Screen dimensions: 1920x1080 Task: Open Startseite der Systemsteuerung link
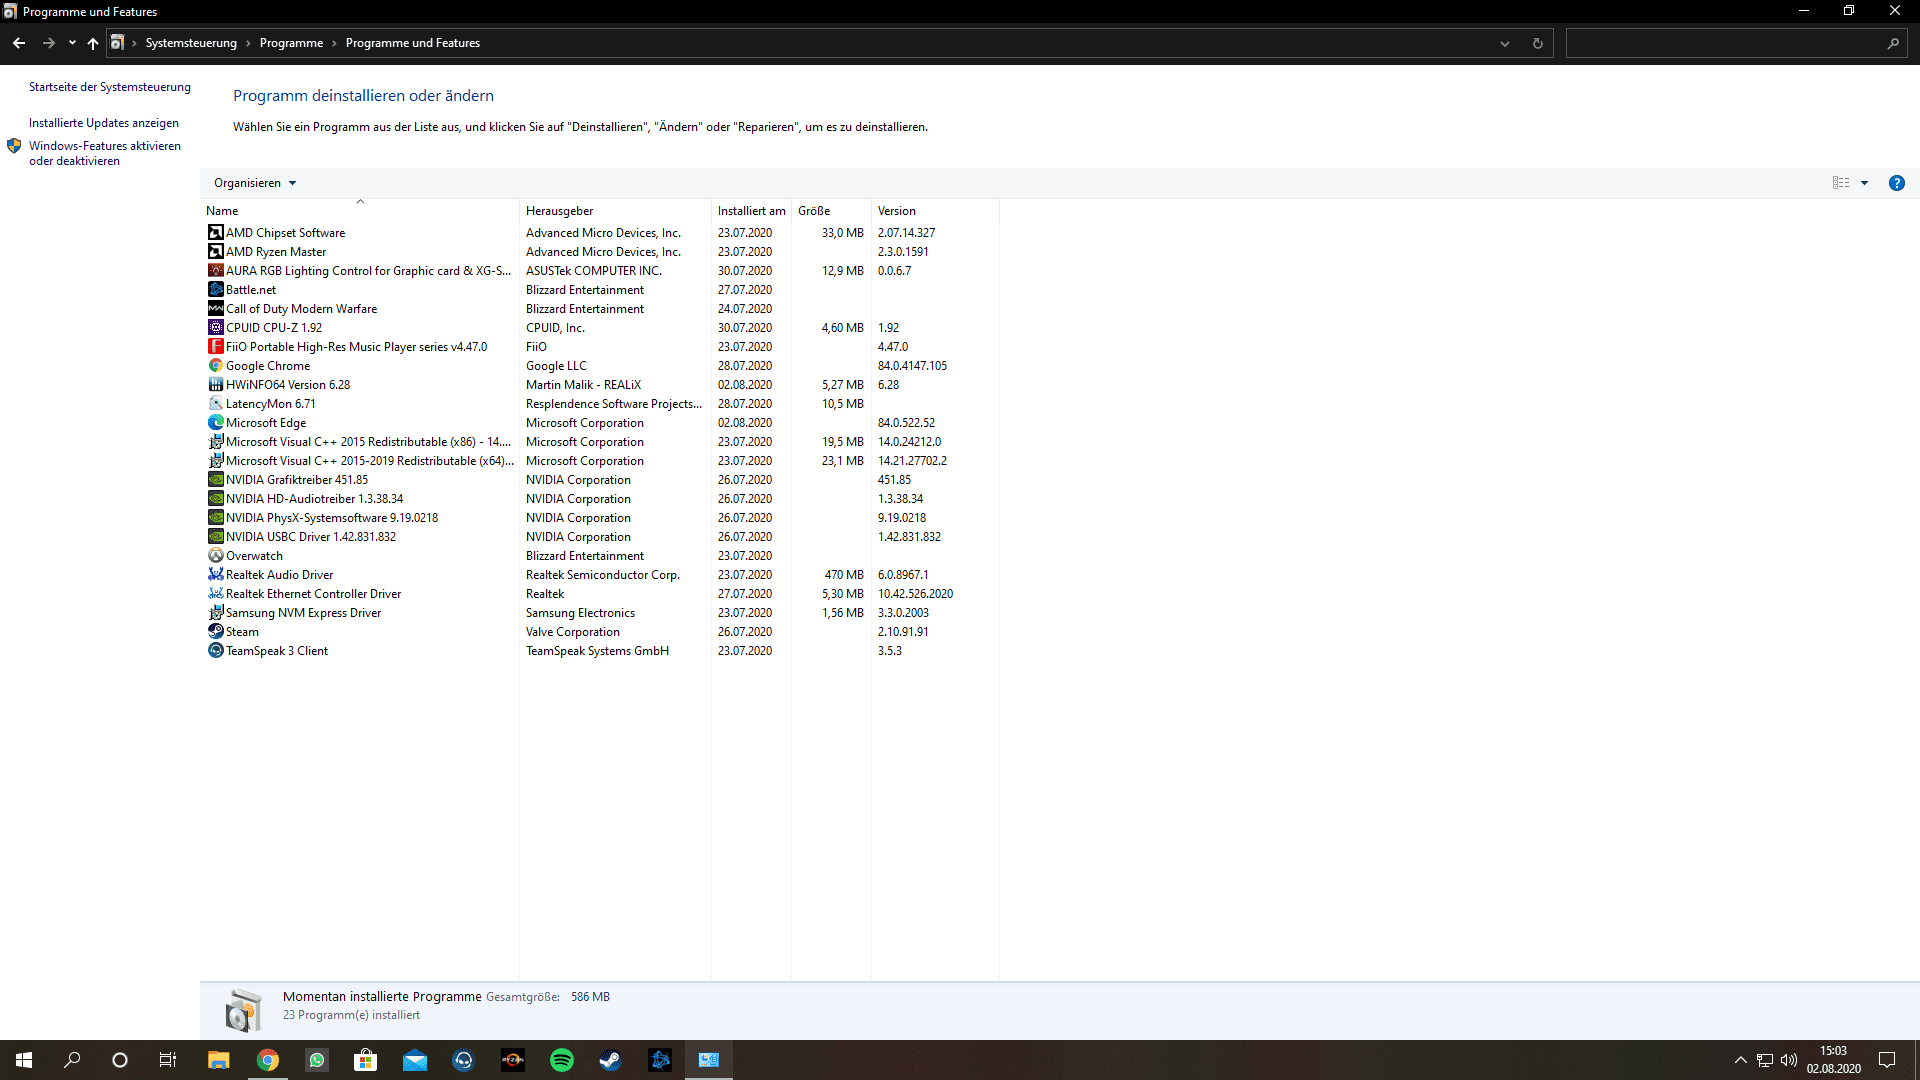(x=110, y=87)
